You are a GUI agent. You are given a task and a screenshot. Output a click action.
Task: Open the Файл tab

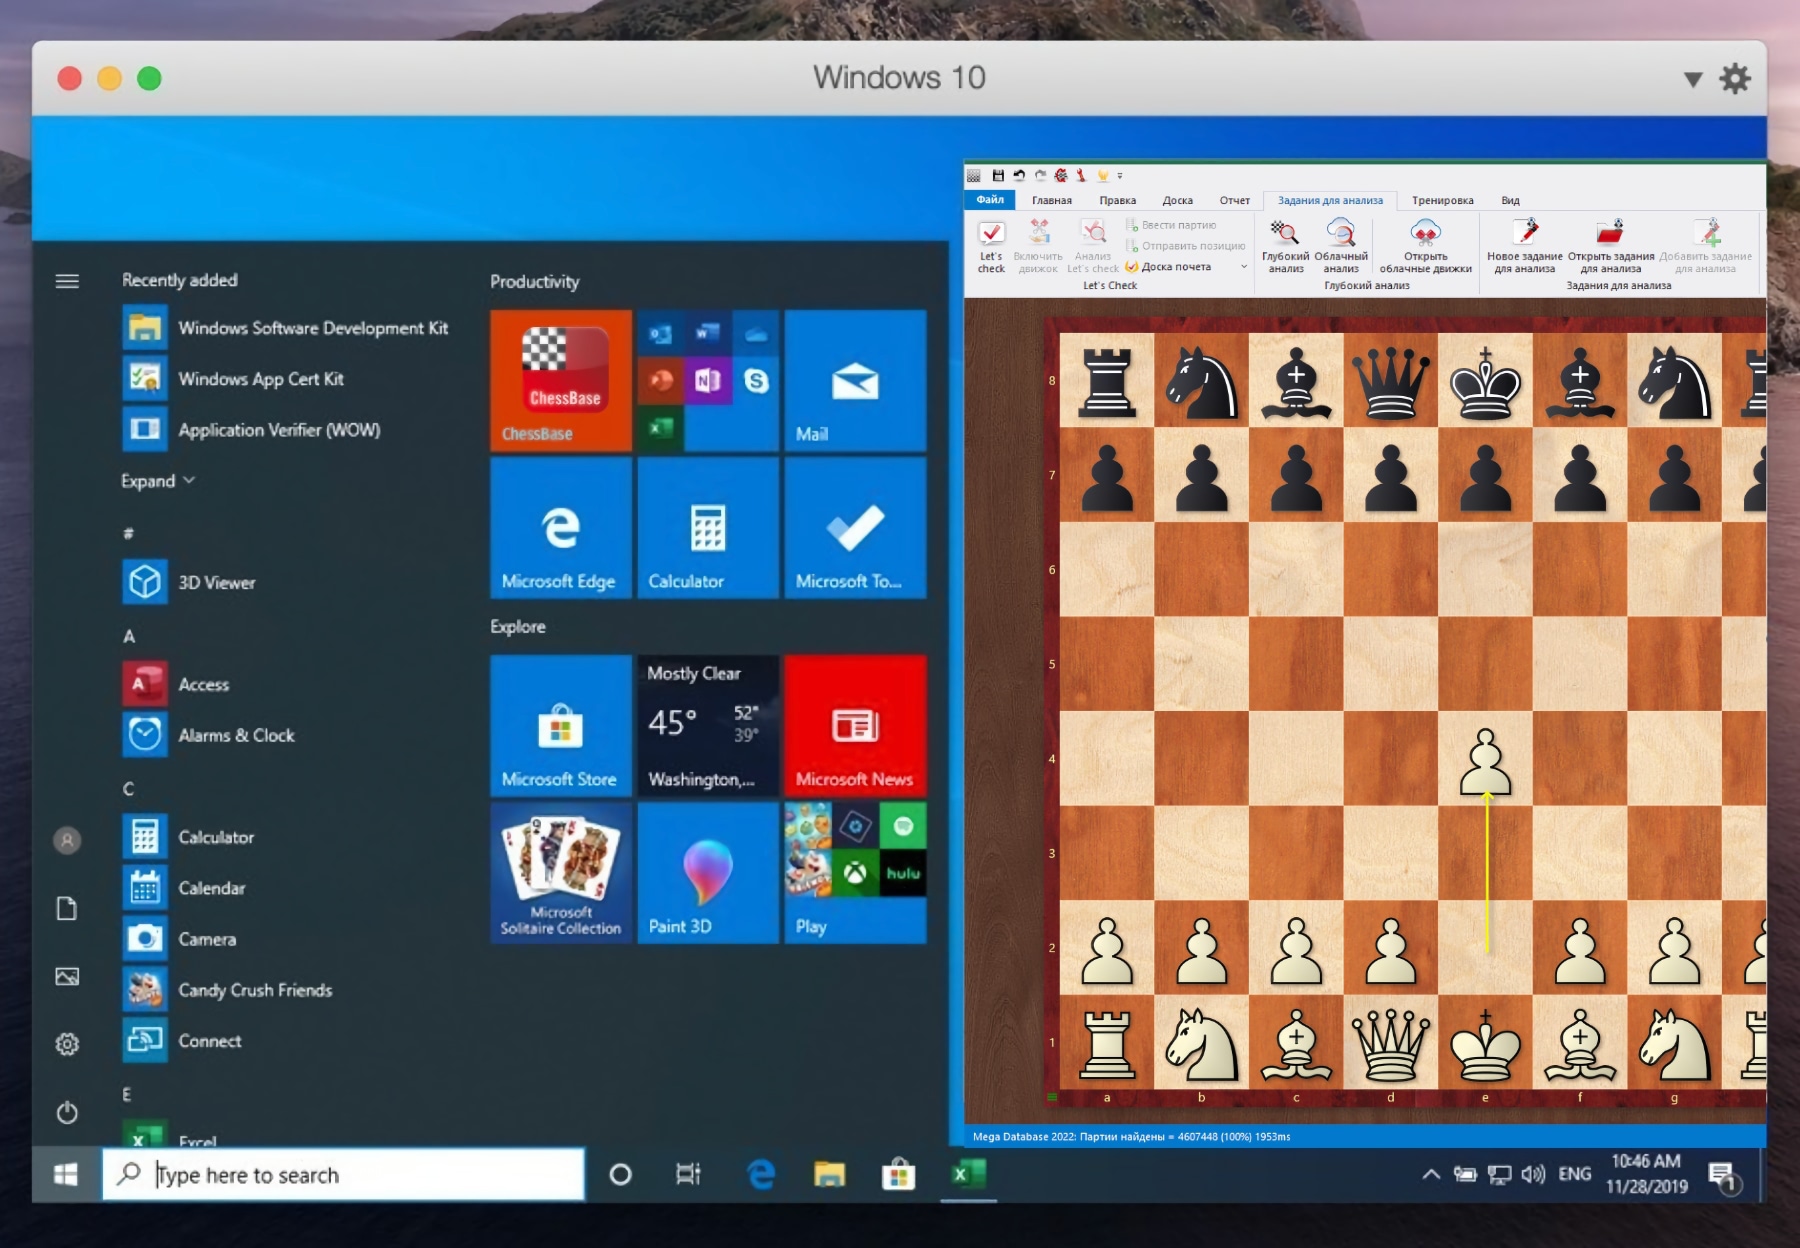(990, 200)
